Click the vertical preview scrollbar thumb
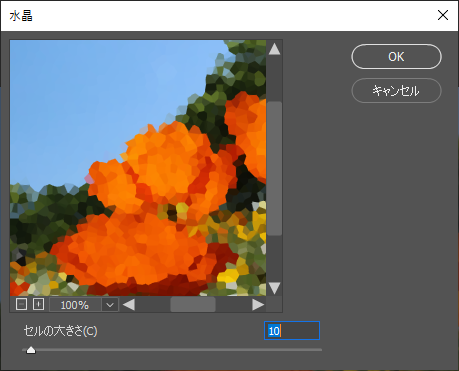Viewport: 459px width, 371px height. coord(275,169)
